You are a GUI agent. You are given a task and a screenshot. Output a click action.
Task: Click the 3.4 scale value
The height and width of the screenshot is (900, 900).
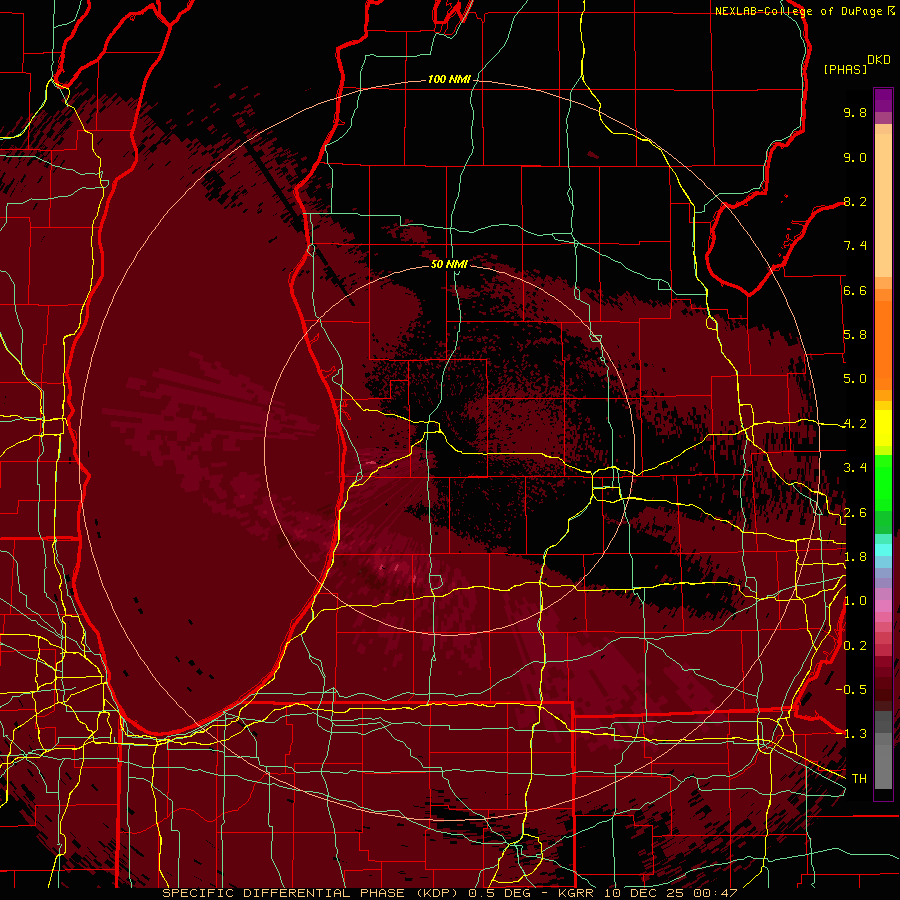click(x=855, y=468)
